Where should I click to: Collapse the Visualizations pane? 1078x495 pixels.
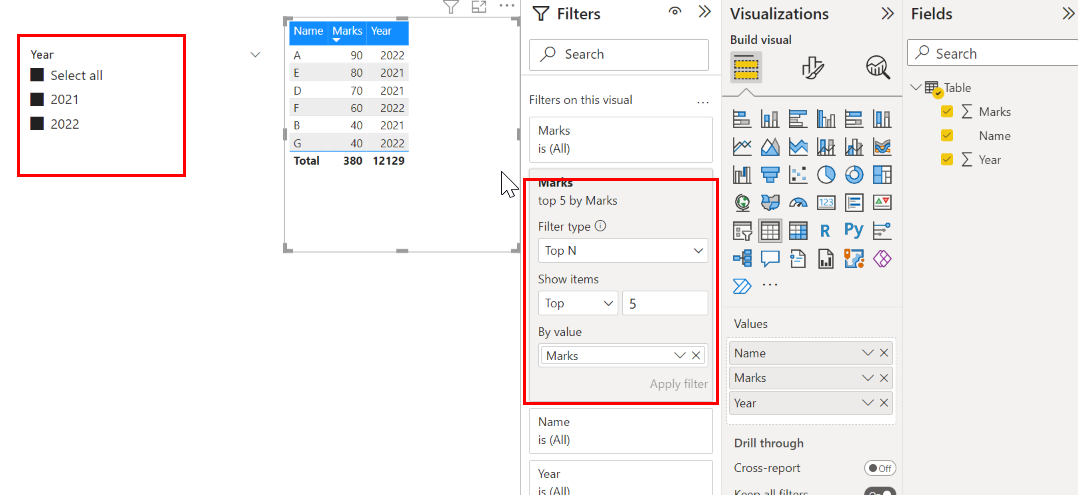888,14
